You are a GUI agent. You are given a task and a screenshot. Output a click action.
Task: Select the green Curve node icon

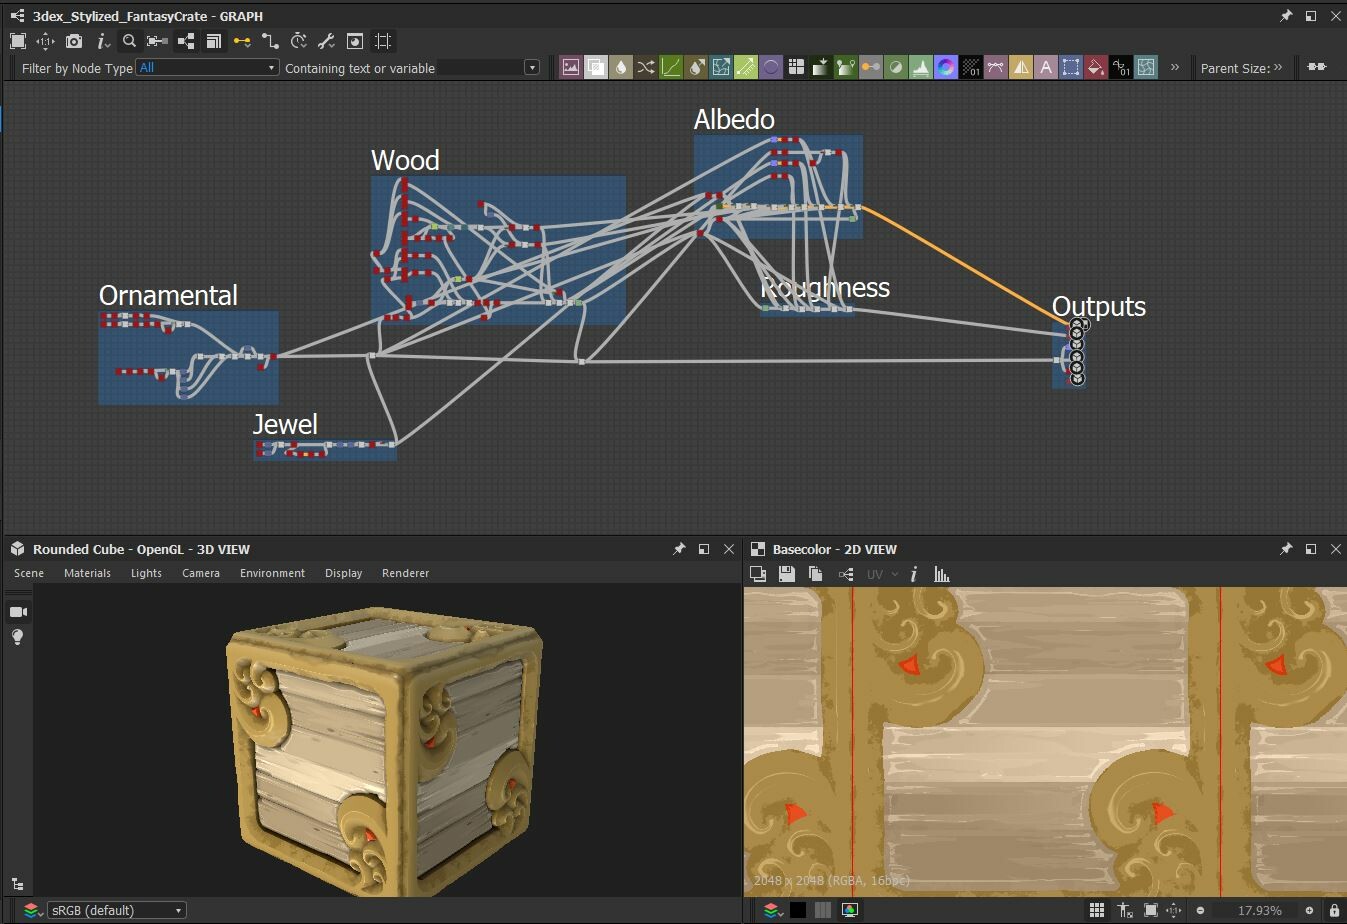[669, 67]
